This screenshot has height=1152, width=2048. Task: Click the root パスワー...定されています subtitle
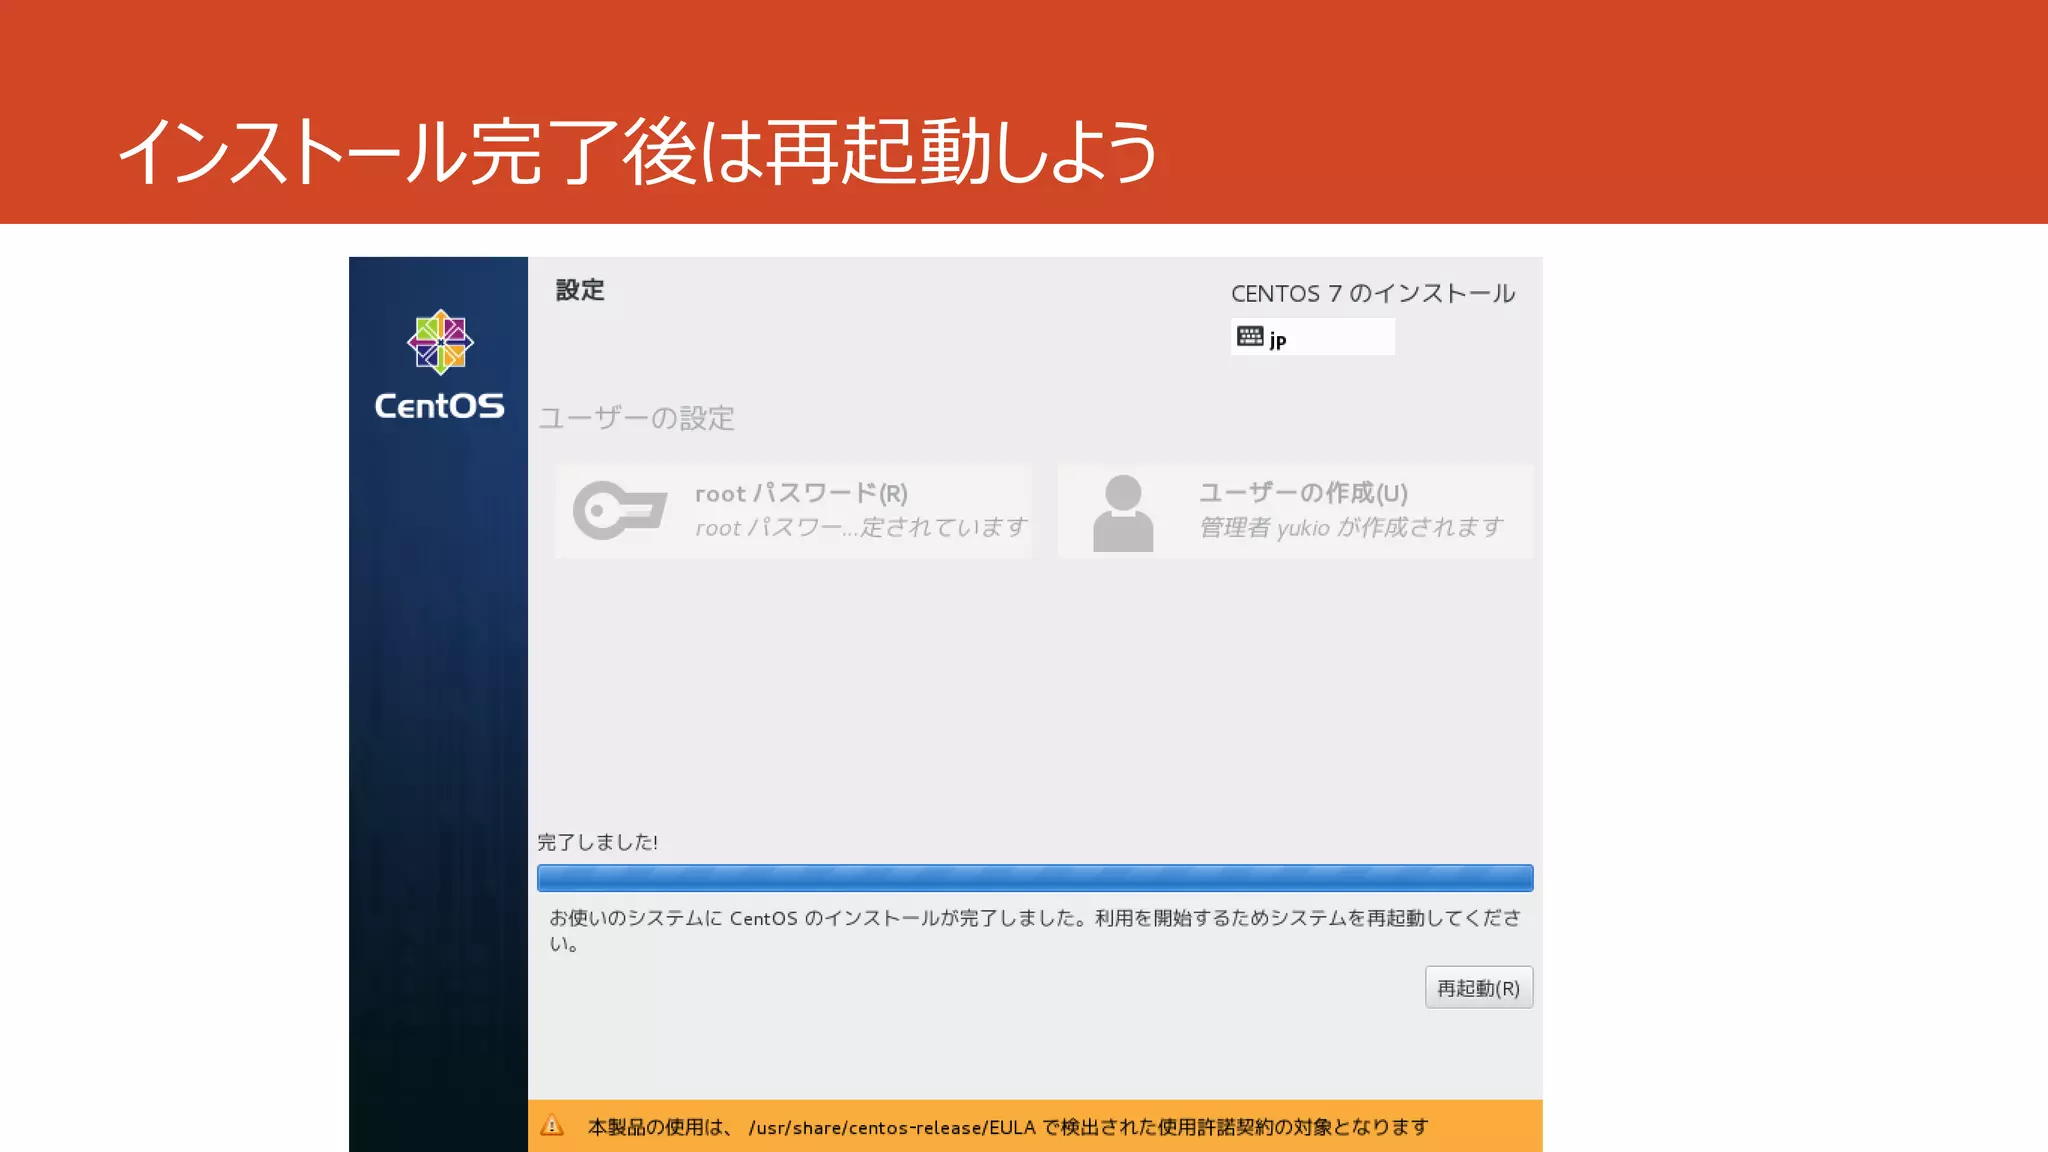coord(861,527)
